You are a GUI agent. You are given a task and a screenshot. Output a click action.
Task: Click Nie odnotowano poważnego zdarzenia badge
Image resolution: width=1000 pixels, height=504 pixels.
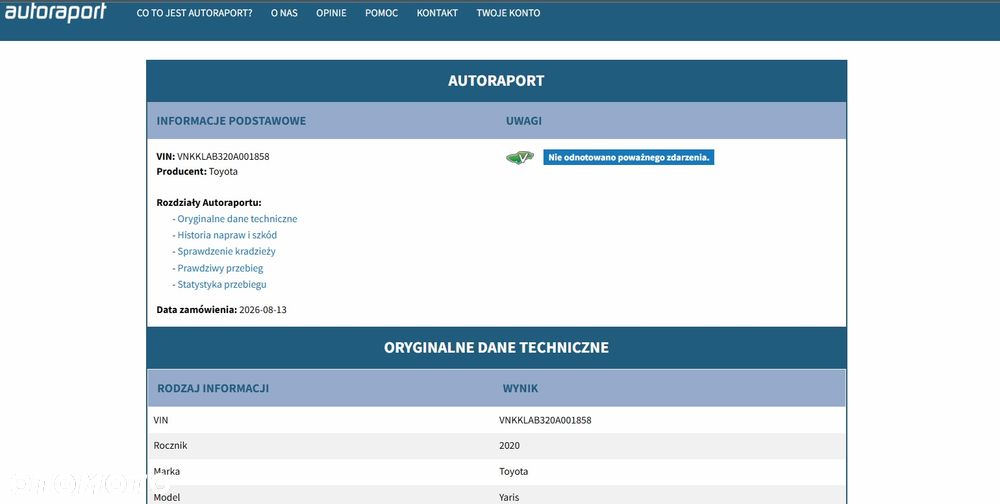(x=628, y=158)
